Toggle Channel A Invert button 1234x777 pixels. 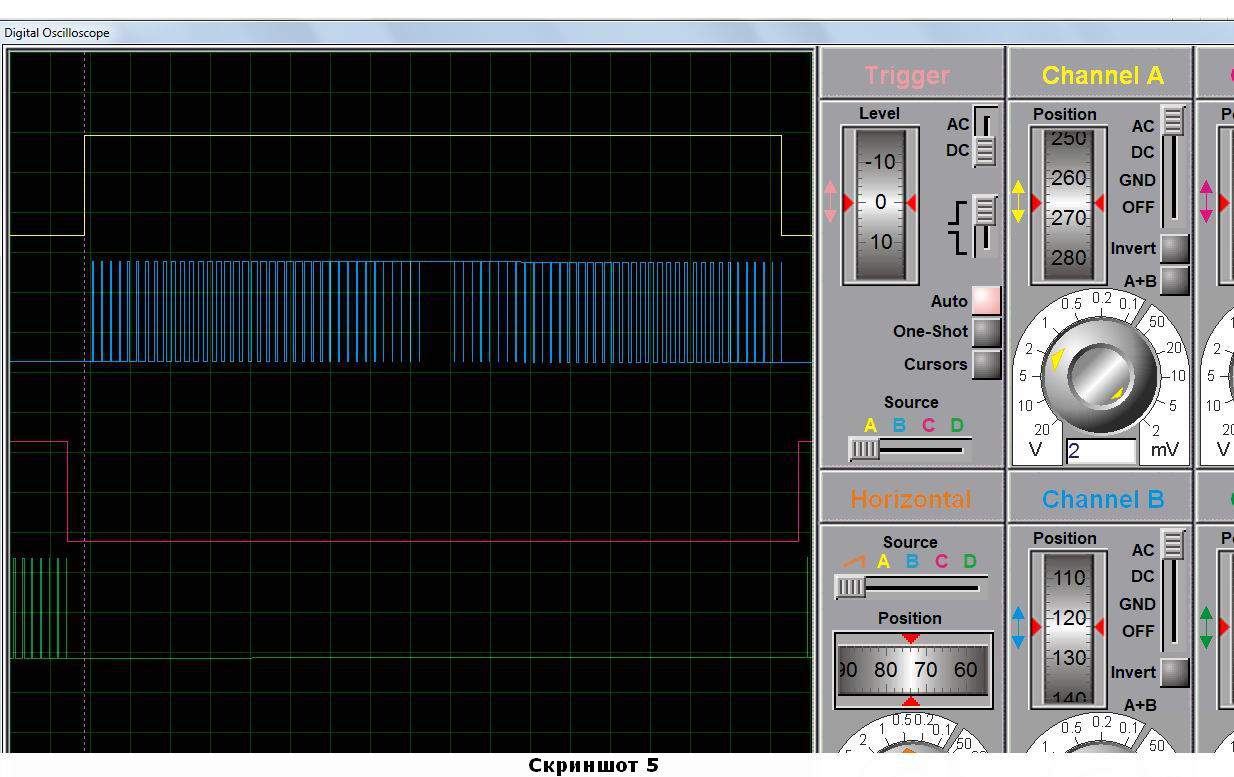pyautogui.click(x=1175, y=248)
